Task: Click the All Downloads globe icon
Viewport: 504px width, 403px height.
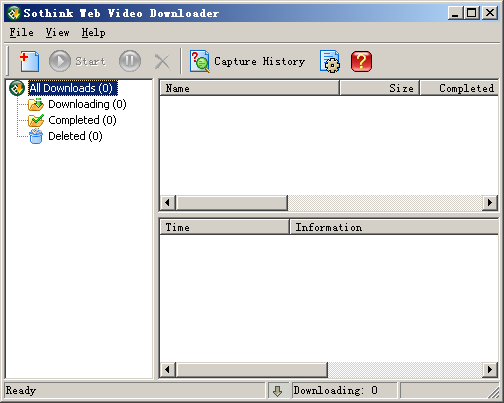Action: pyautogui.click(x=17, y=88)
